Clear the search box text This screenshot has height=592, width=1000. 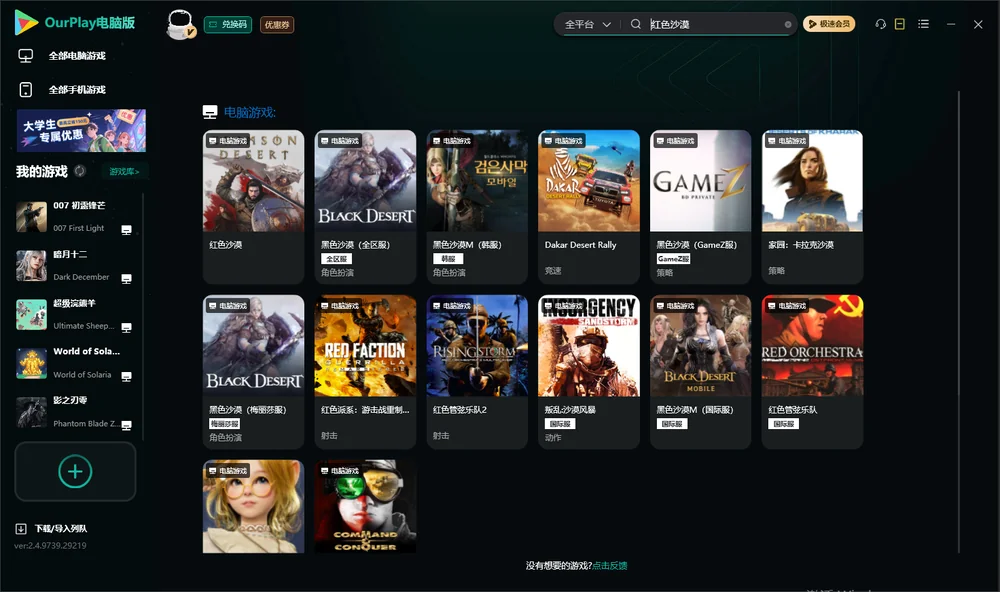[x=788, y=25]
